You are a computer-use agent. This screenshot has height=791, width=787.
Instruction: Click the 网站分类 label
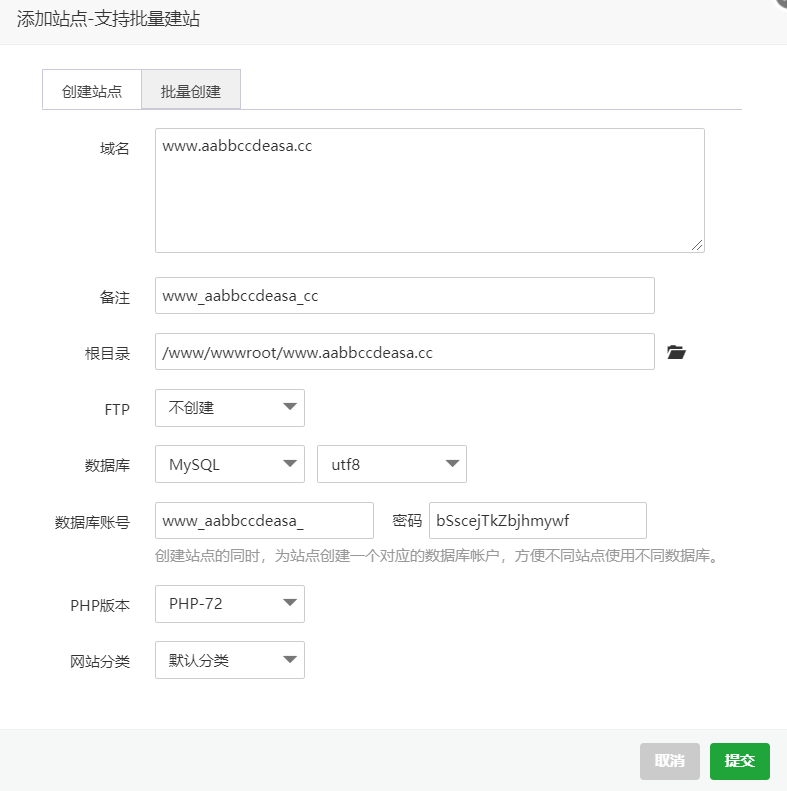coord(100,661)
